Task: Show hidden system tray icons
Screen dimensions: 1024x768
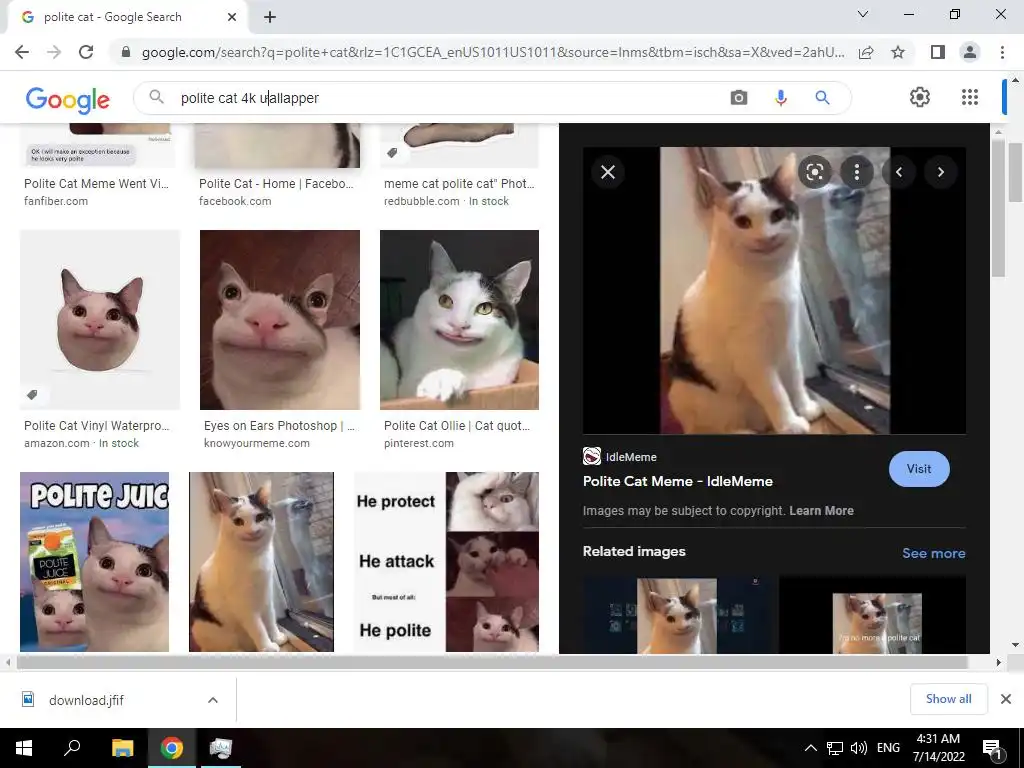Action: (810, 748)
